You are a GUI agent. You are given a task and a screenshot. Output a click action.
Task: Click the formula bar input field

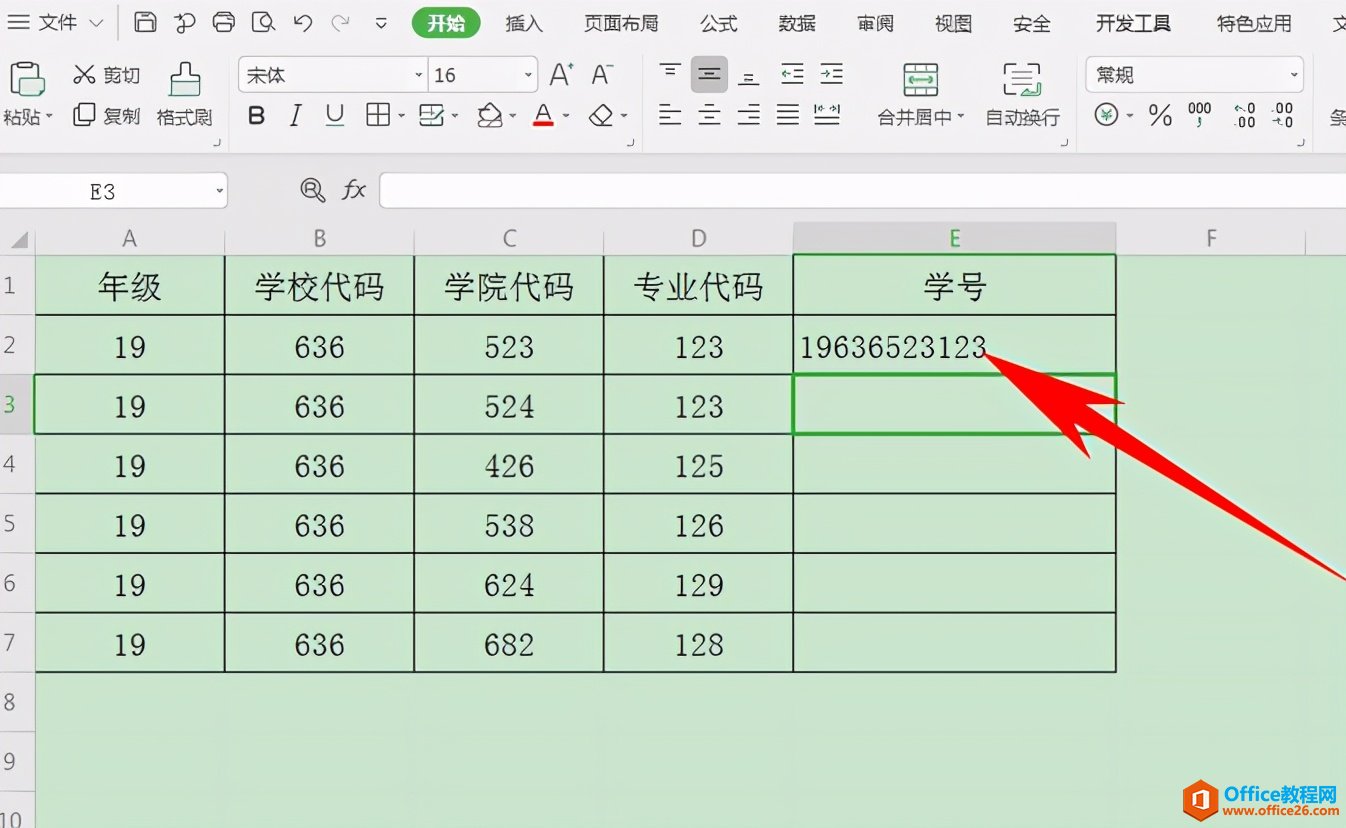[862, 190]
